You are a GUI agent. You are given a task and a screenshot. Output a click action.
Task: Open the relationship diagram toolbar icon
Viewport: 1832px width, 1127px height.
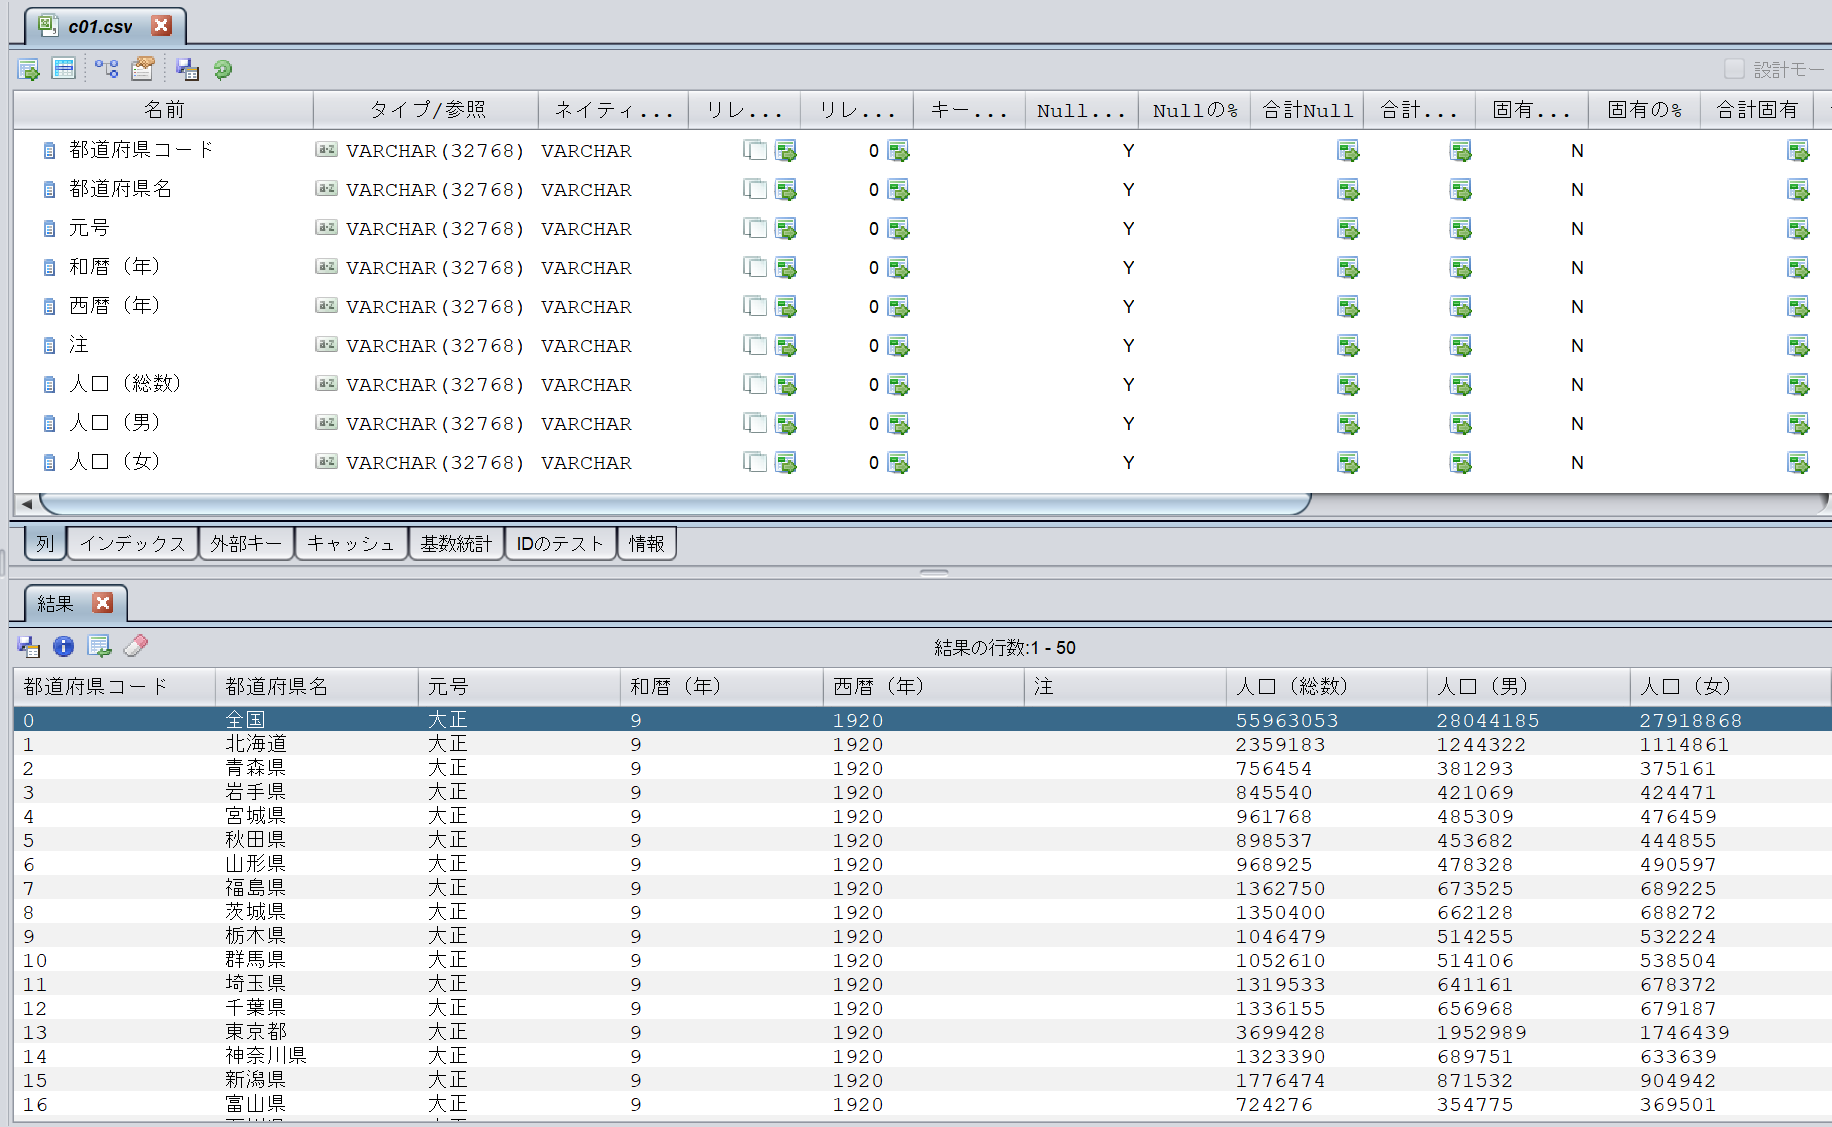[x=106, y=68]
